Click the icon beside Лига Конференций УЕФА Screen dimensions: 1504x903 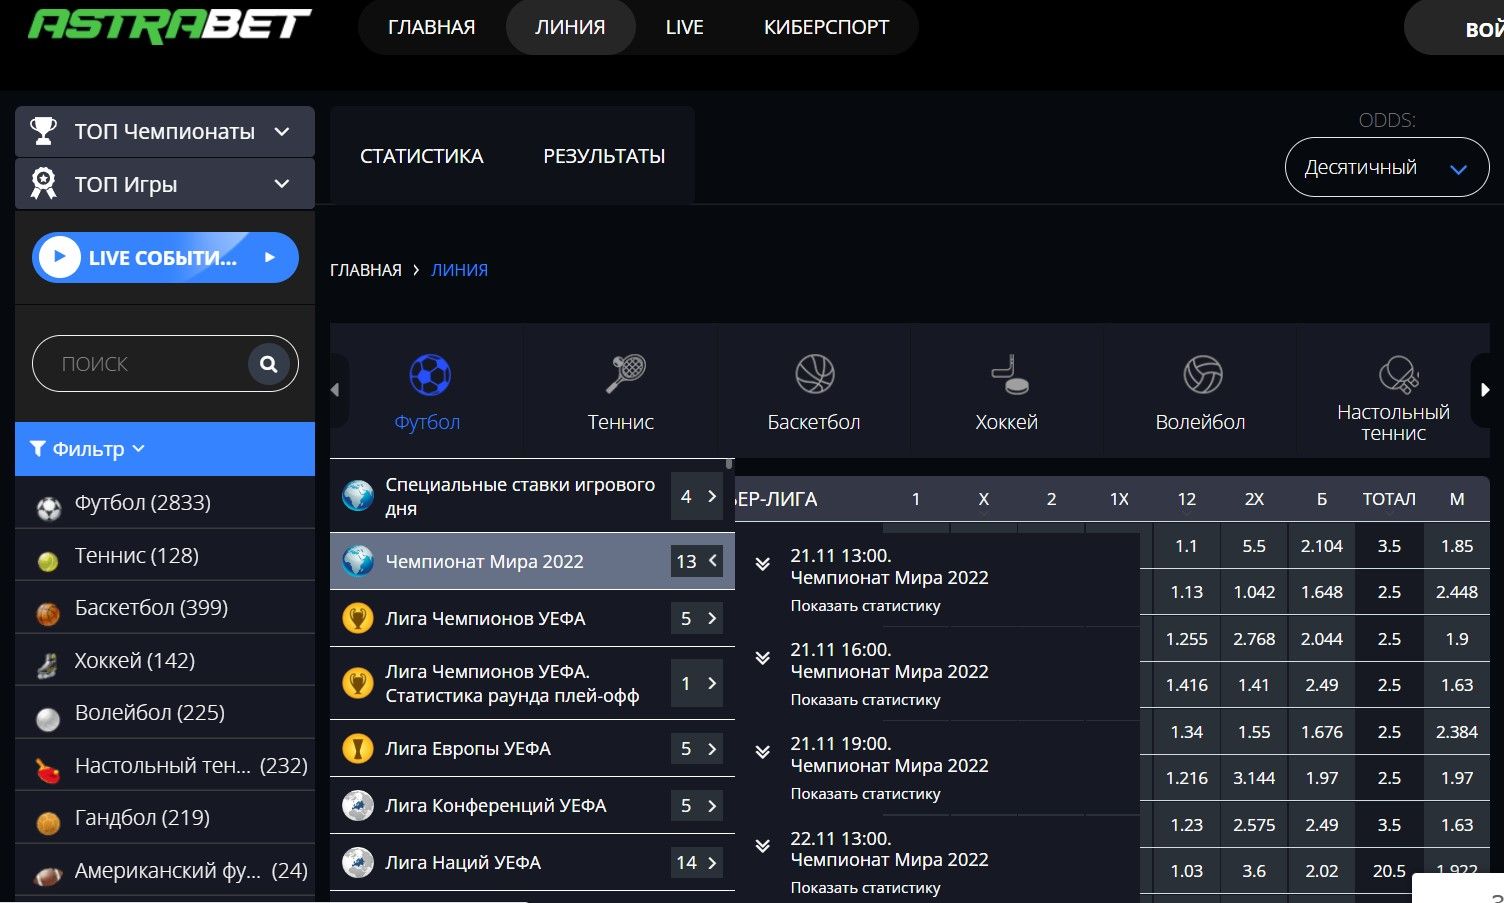pyautogui.click(x=358, y=805)
